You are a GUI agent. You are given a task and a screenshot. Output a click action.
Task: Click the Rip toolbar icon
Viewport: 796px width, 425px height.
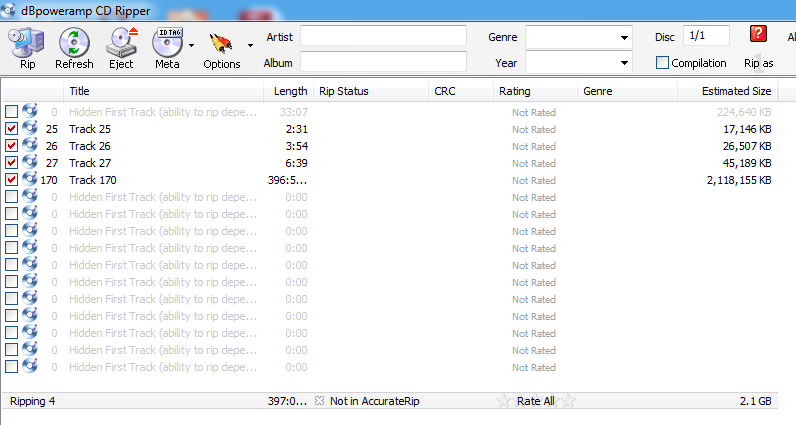(27, 43)
